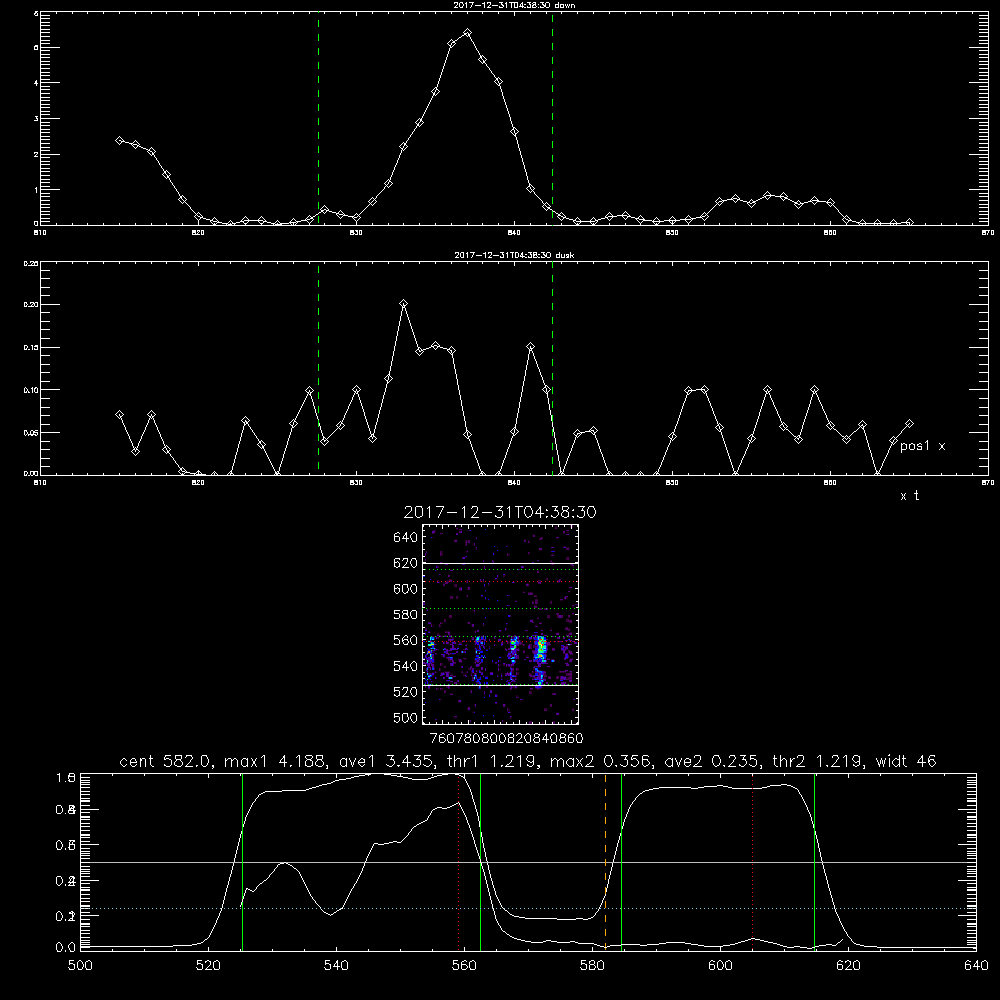1000x1000 pixels.
Task: Click the heatmap y-axis label 620
Action: tap(405, 563)
